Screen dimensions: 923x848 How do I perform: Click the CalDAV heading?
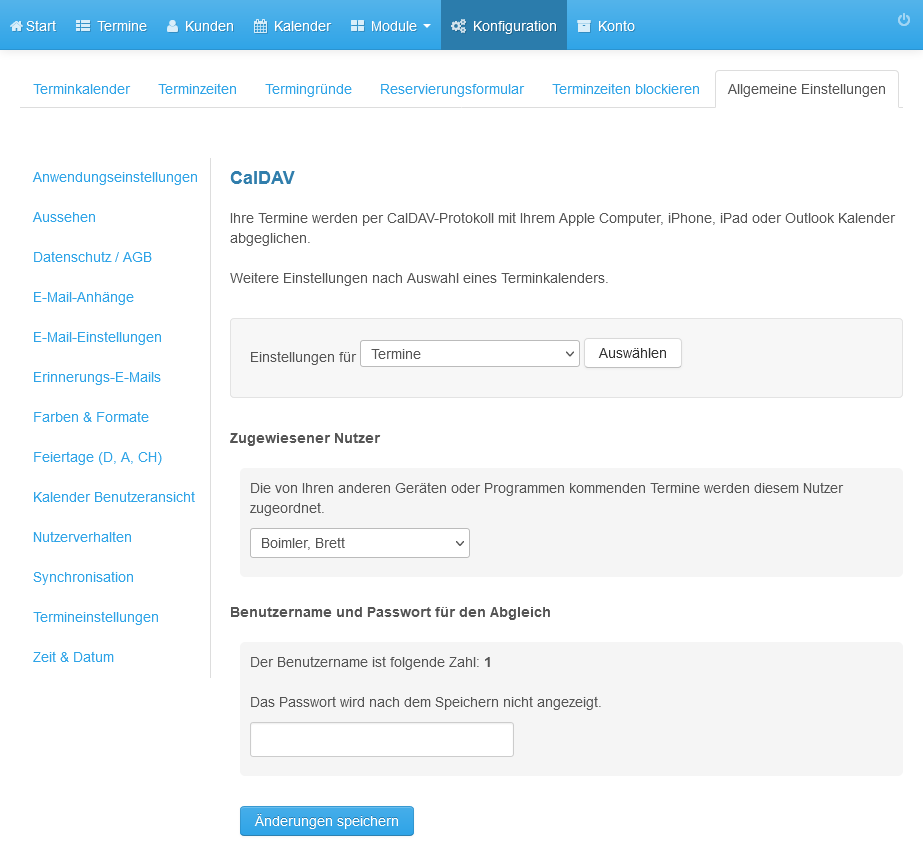[262, 178]
